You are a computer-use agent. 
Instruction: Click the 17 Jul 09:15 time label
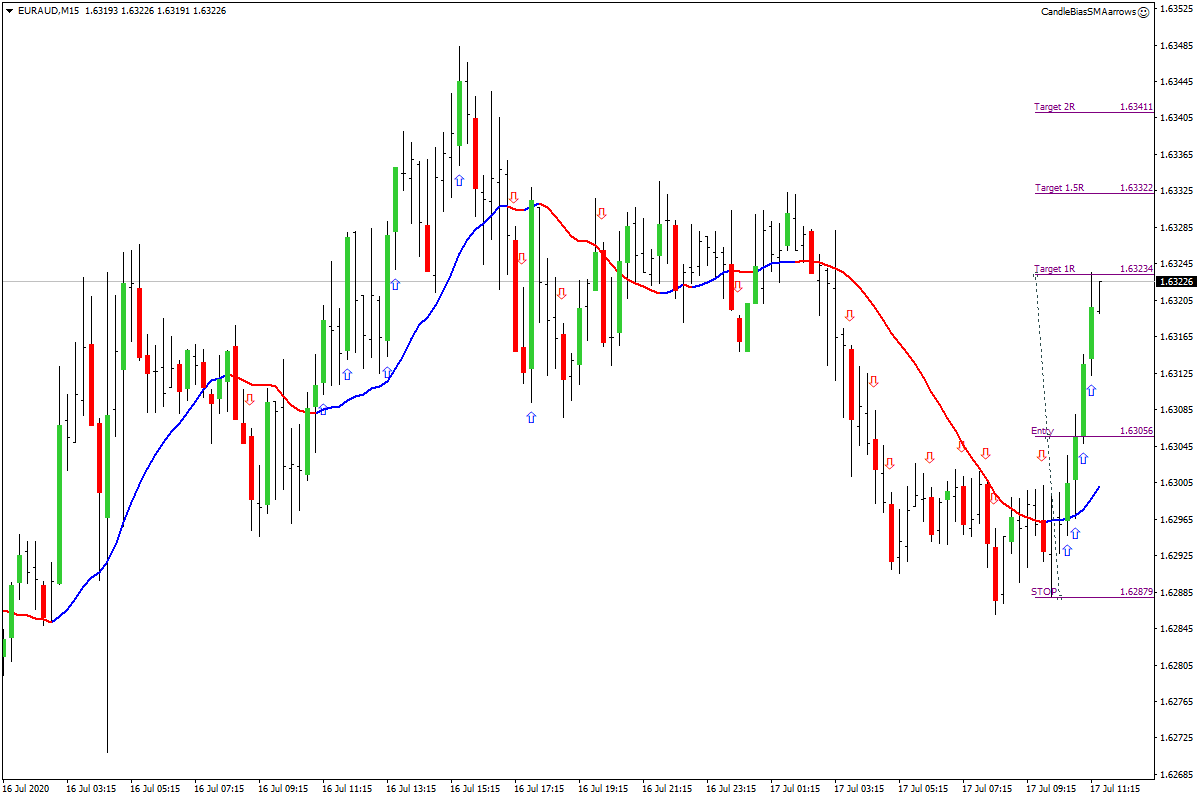pyautogui.click(x=1051, y=789)
